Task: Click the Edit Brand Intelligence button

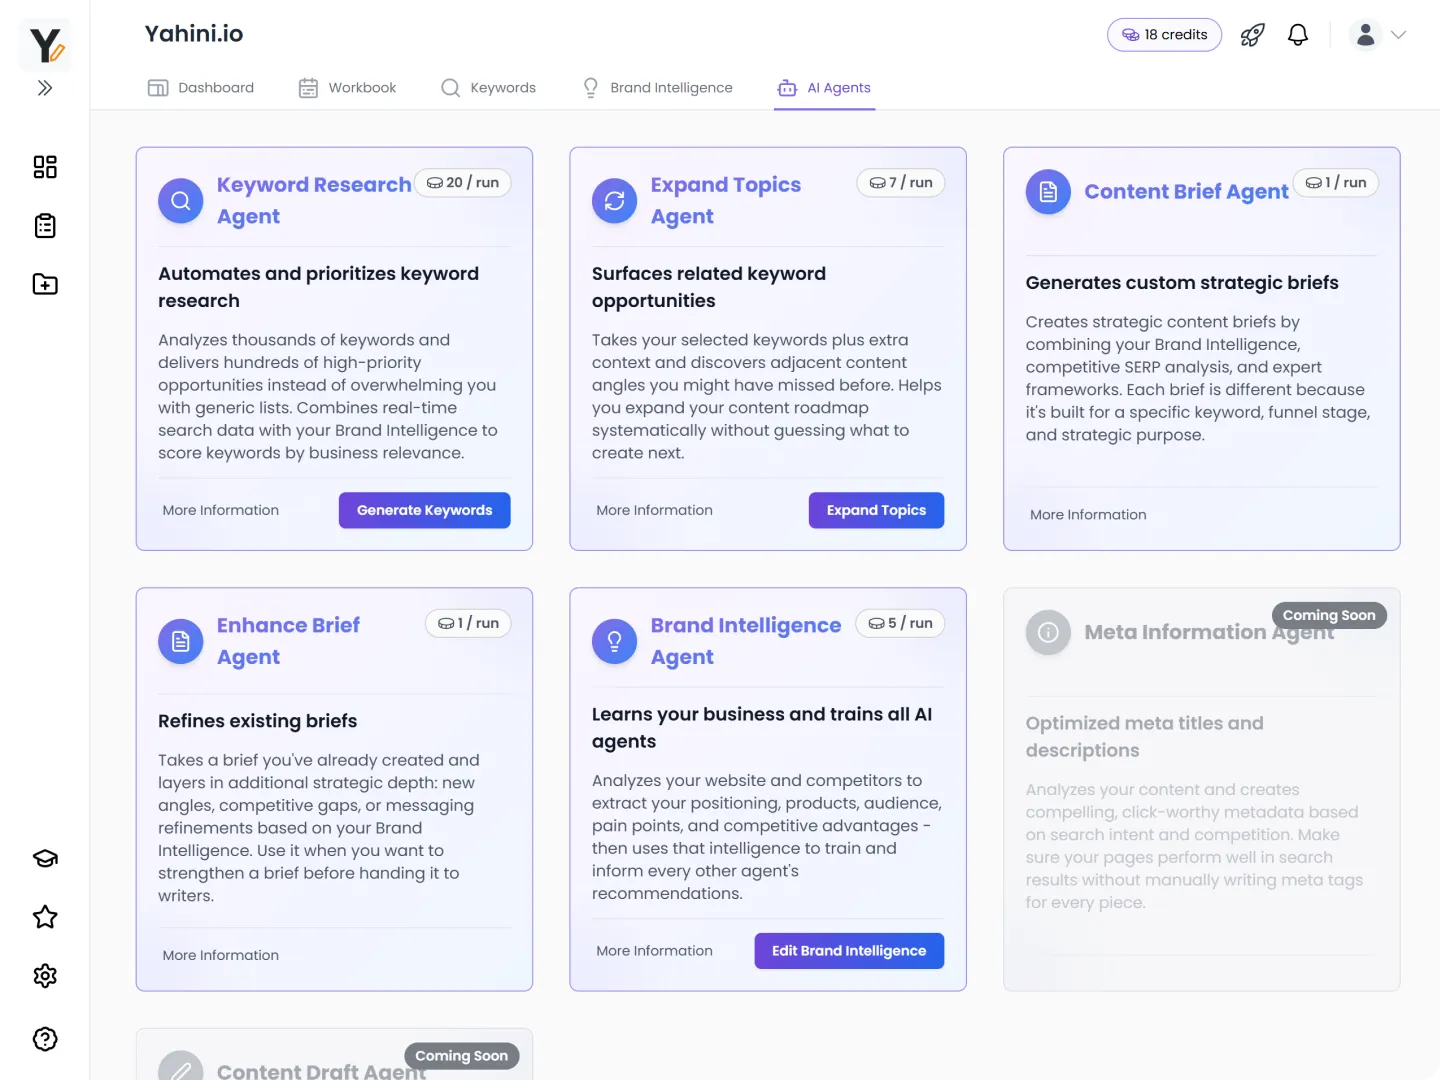Action: (849, 951)
